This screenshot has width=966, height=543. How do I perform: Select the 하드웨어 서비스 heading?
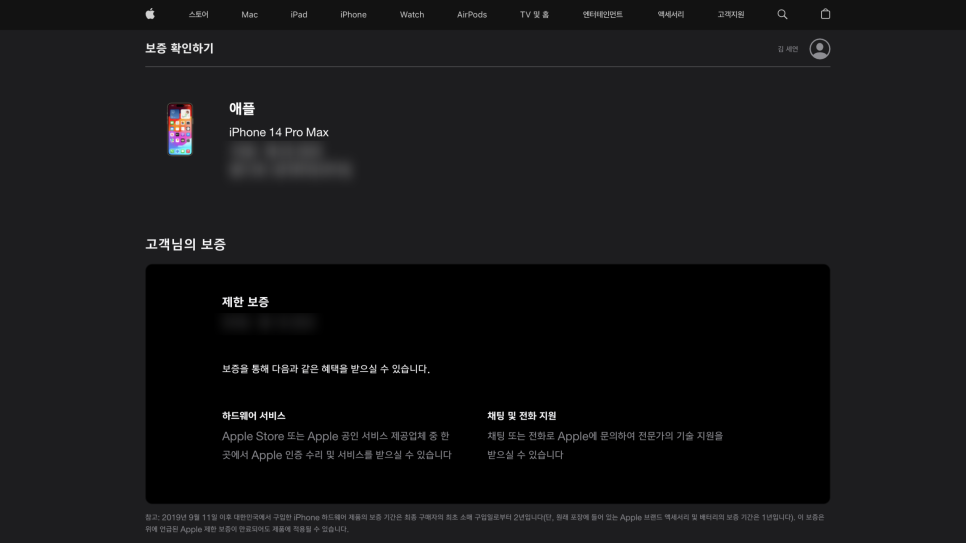[253, 416]
